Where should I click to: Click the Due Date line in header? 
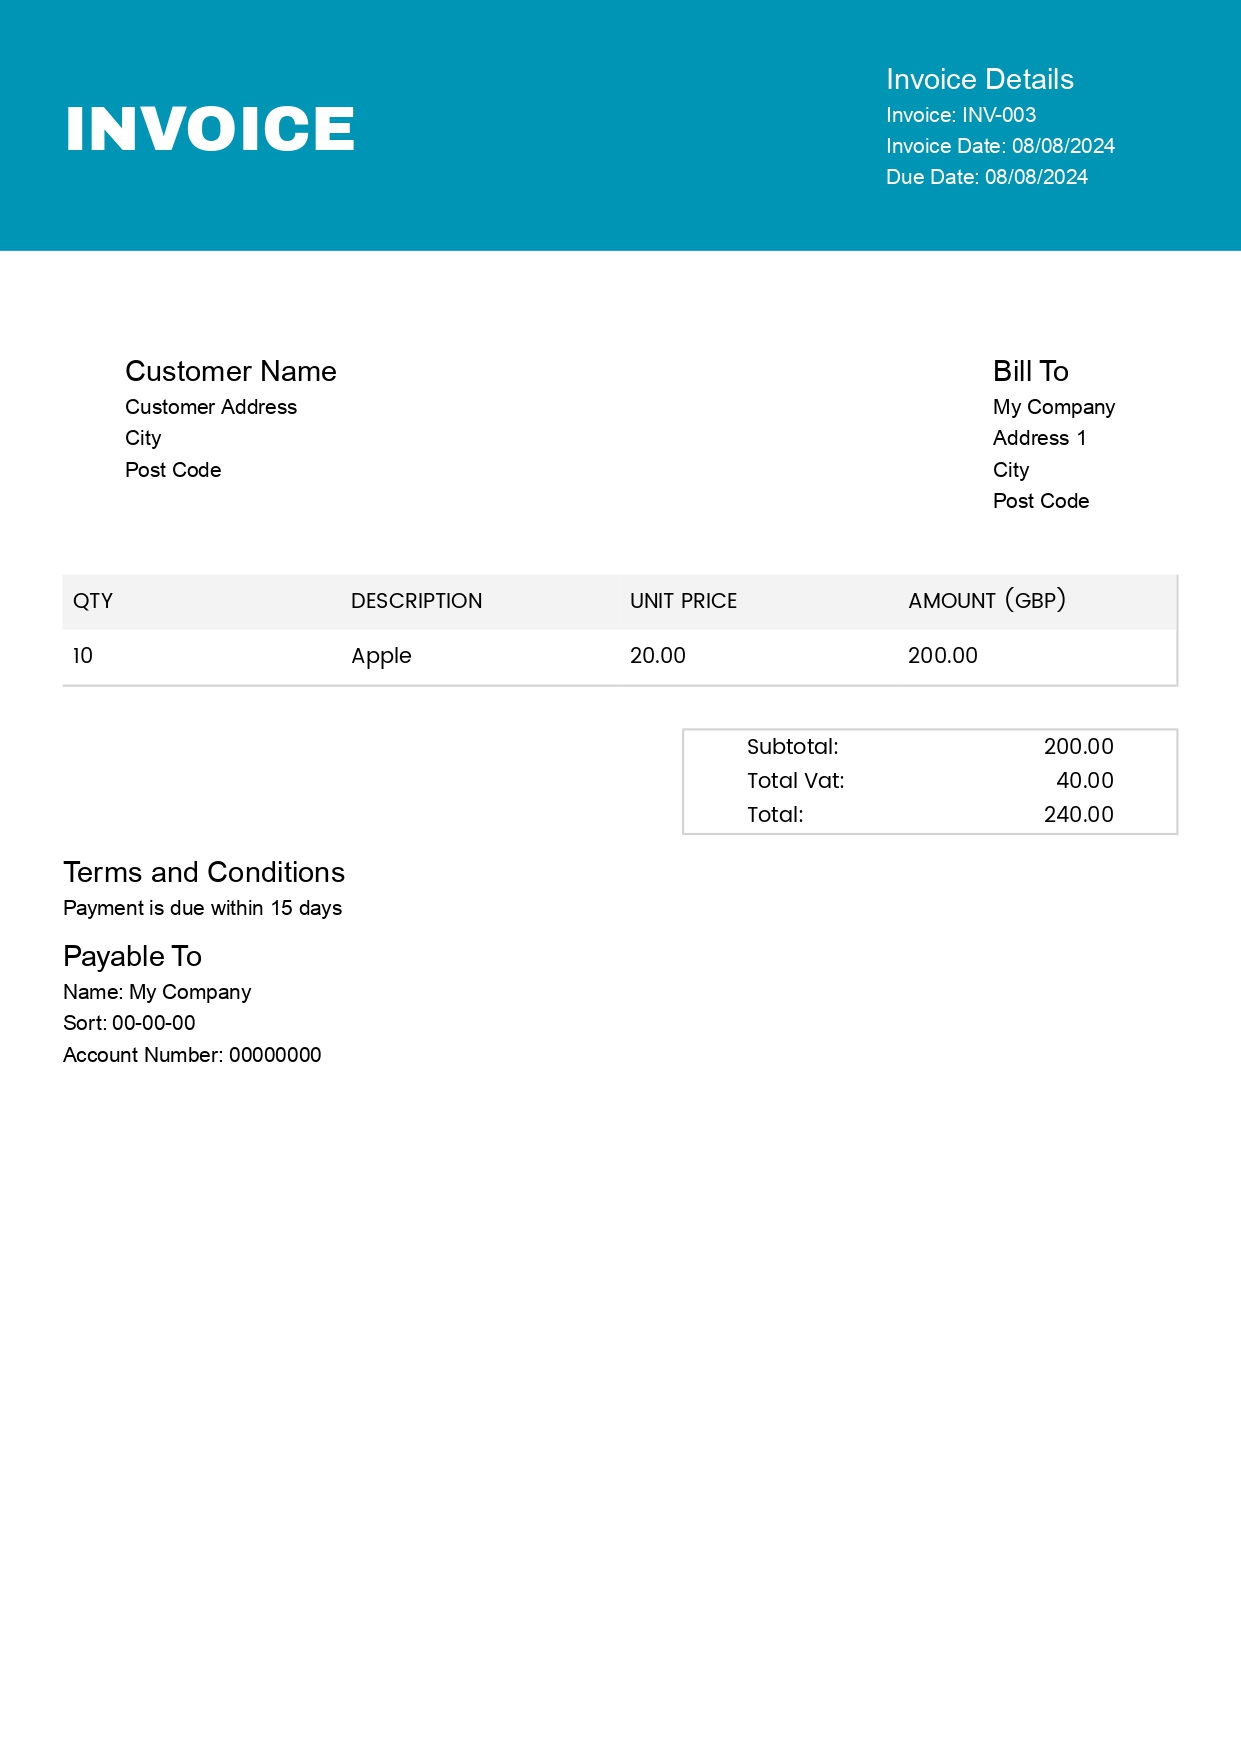click(x=986, y=177)
